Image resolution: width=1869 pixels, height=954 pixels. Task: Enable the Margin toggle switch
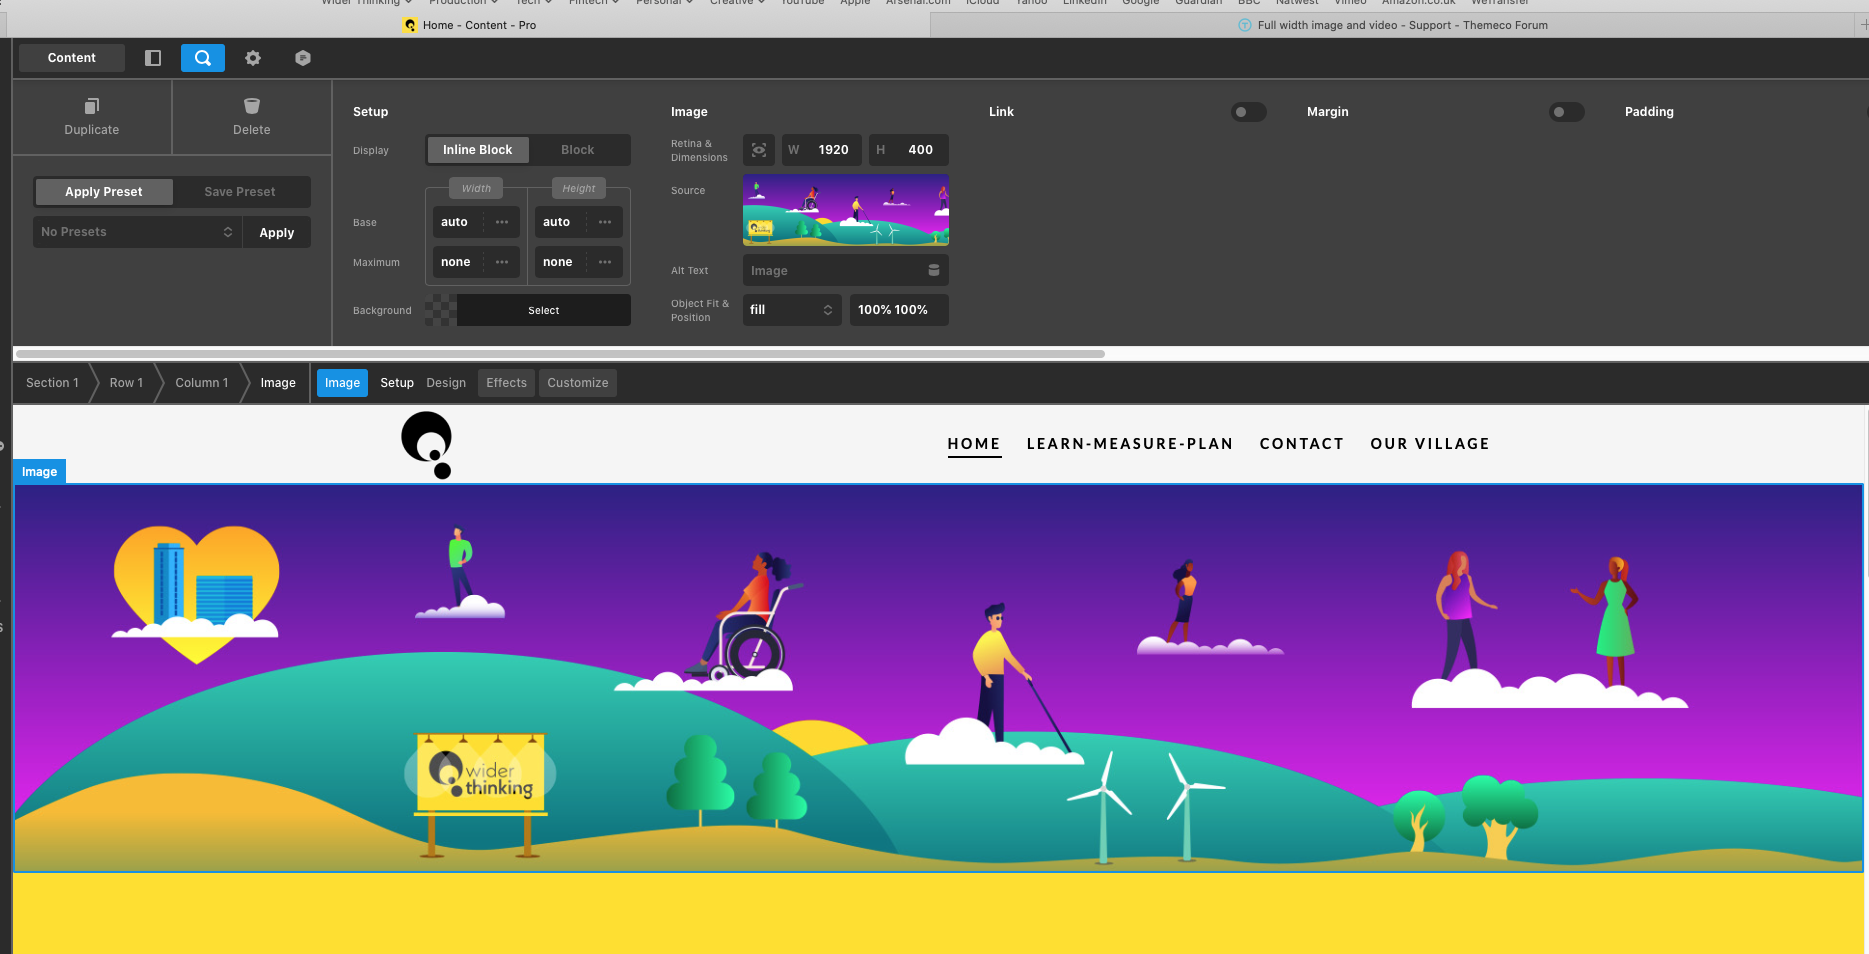coord(1566,112)
